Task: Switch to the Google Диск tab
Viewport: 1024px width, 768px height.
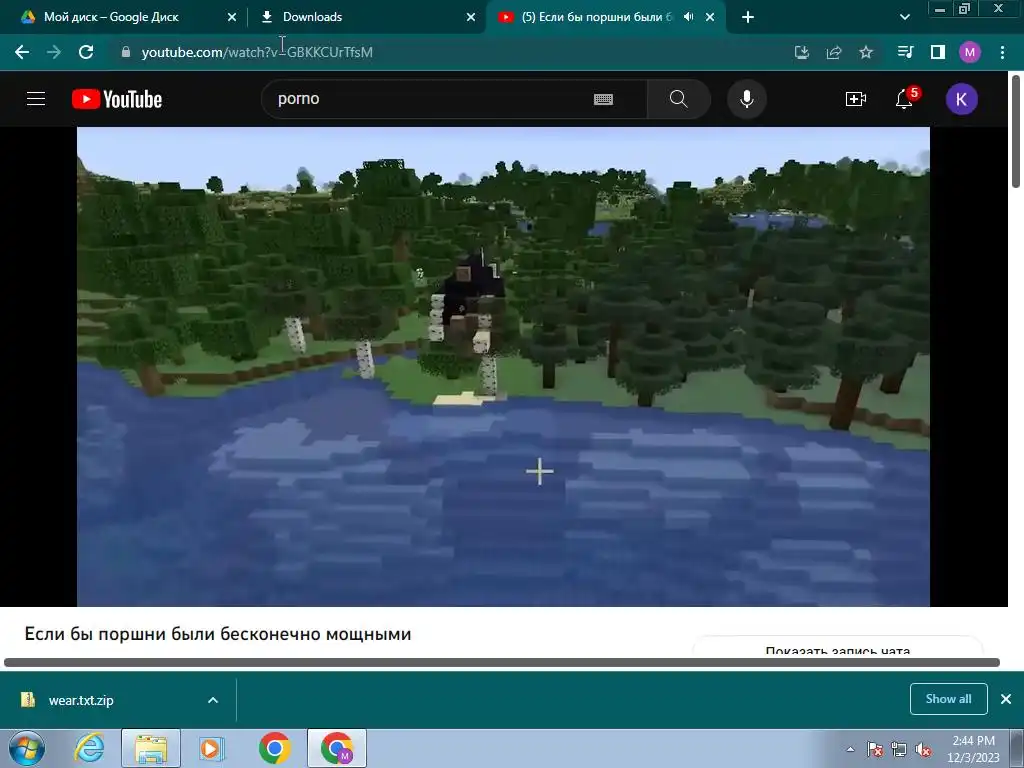Action: [111, 17]
